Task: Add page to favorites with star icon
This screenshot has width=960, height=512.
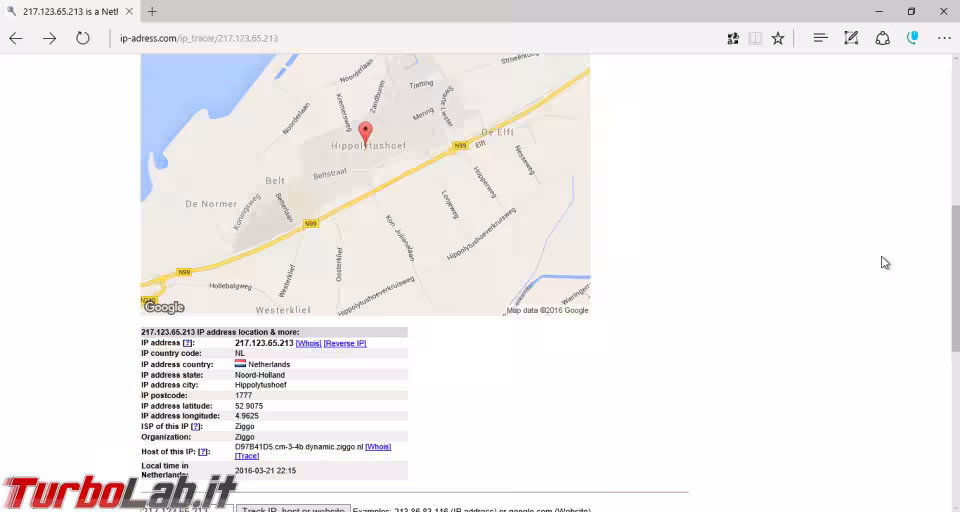Action: pos(778,38)
